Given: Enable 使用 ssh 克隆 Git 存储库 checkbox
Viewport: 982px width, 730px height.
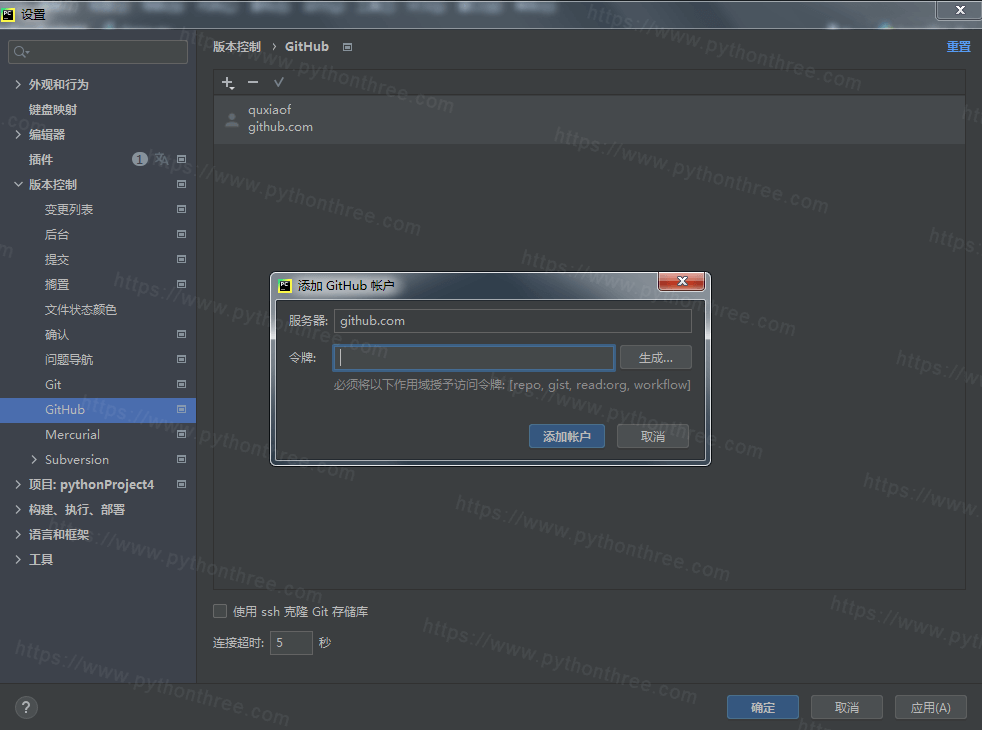Looking at the screenshot, I should coord(220,611).
